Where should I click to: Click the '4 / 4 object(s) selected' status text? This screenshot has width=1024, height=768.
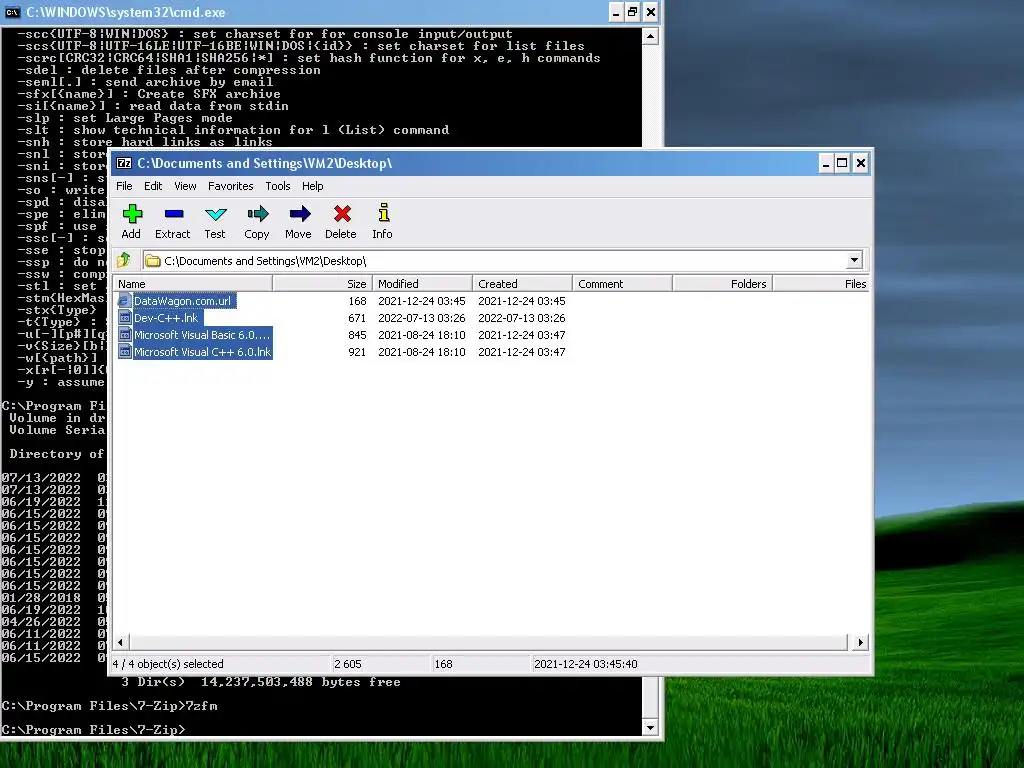(168, 664)
